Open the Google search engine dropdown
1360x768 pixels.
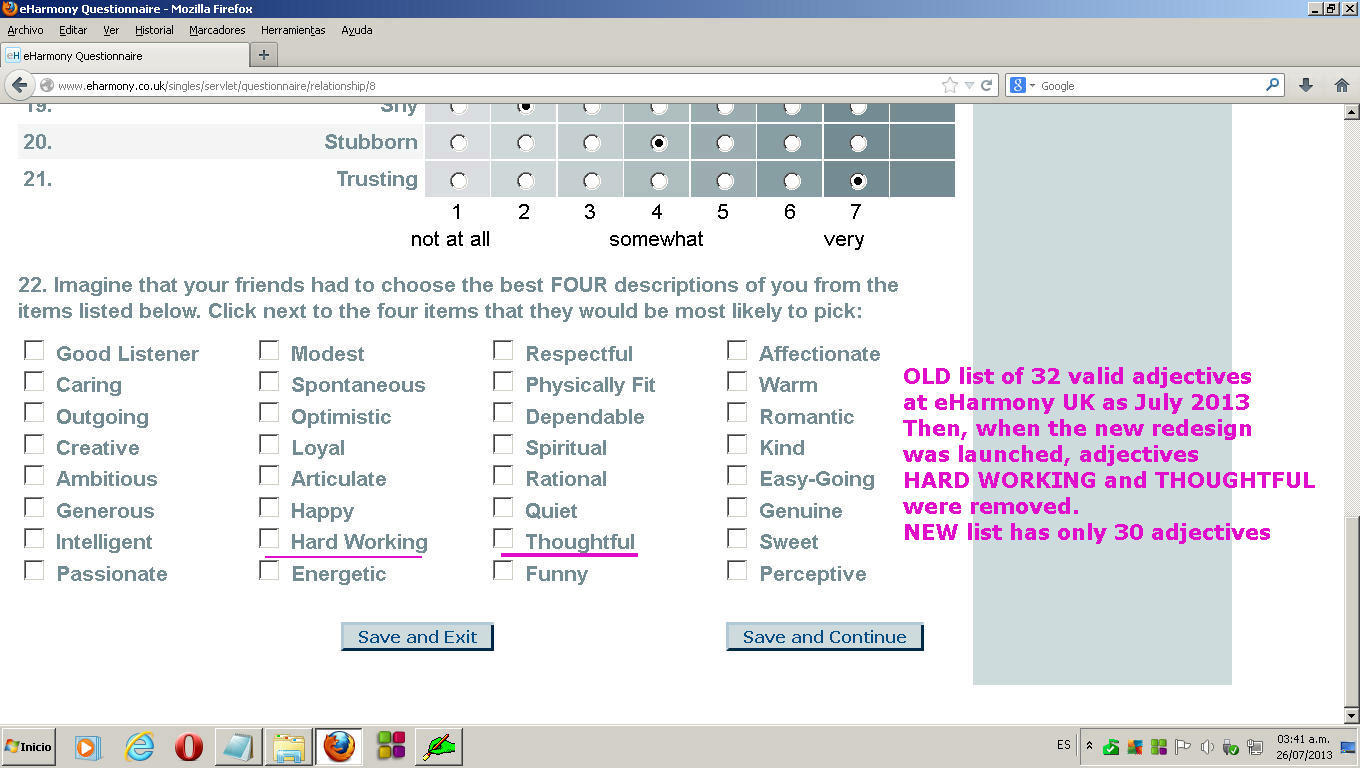pos(1024,86)
